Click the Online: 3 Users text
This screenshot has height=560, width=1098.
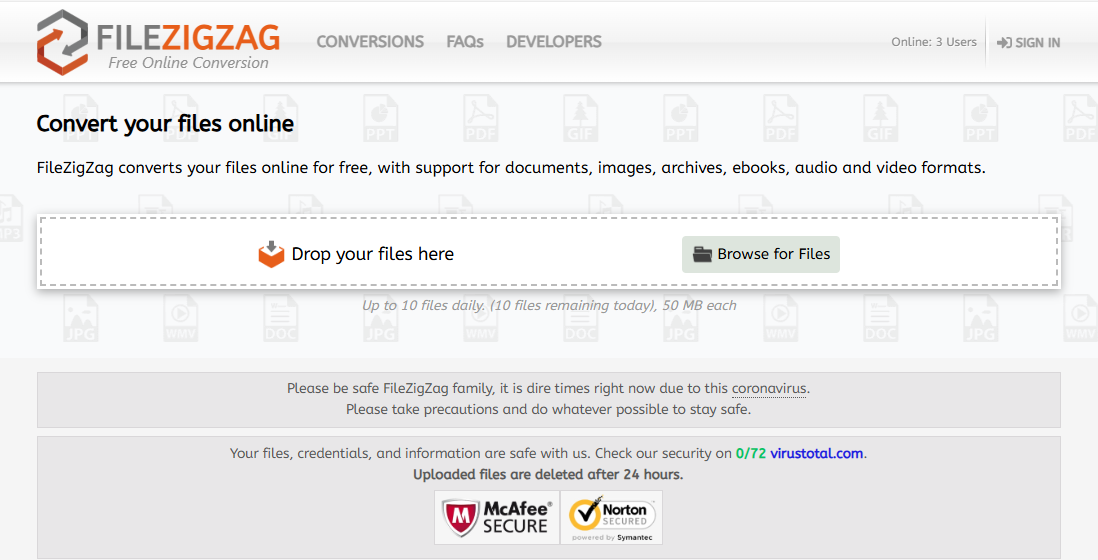[x=933, y=42]
